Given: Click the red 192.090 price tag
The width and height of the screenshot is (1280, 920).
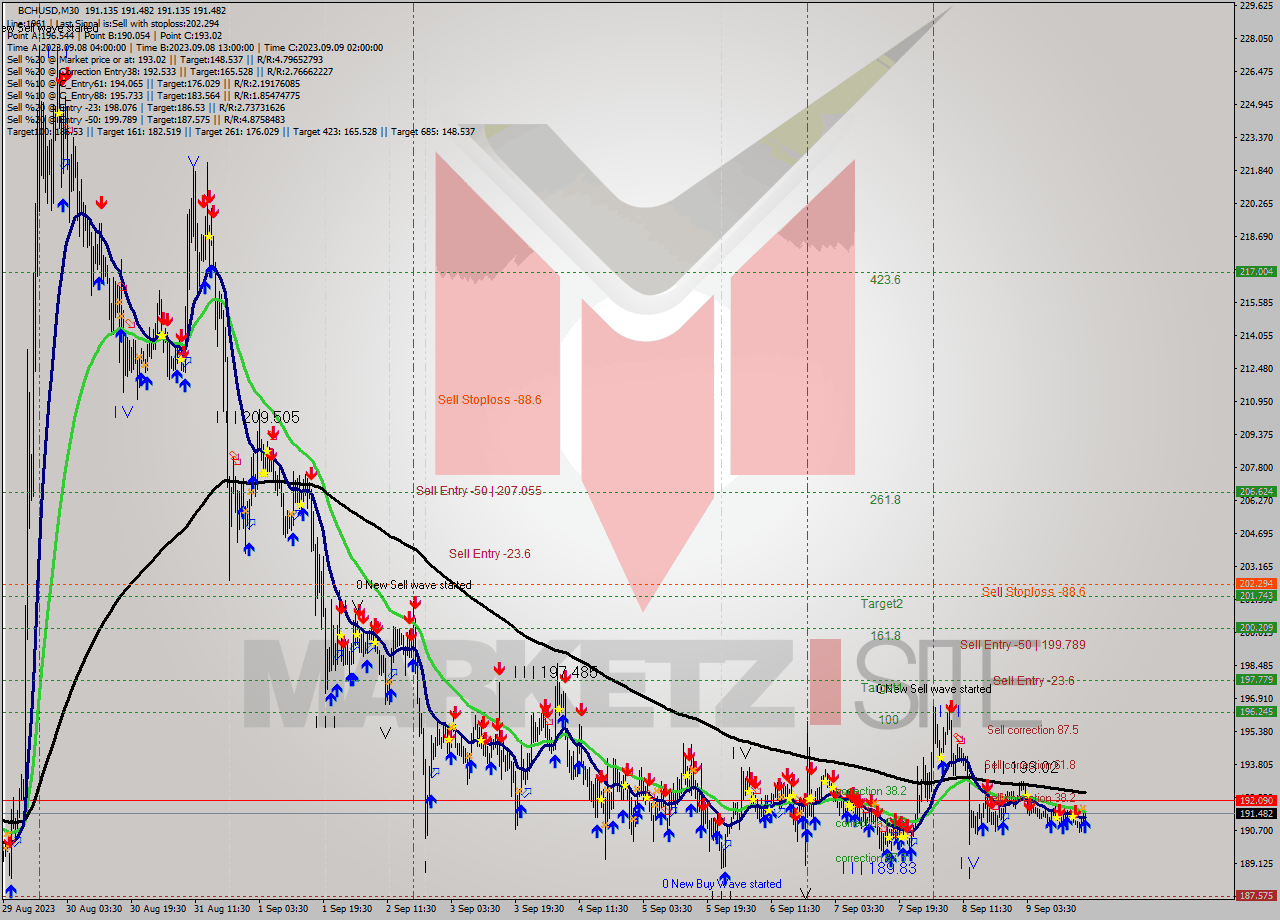Looking at the screenshot, I should tap(1256, 801).
